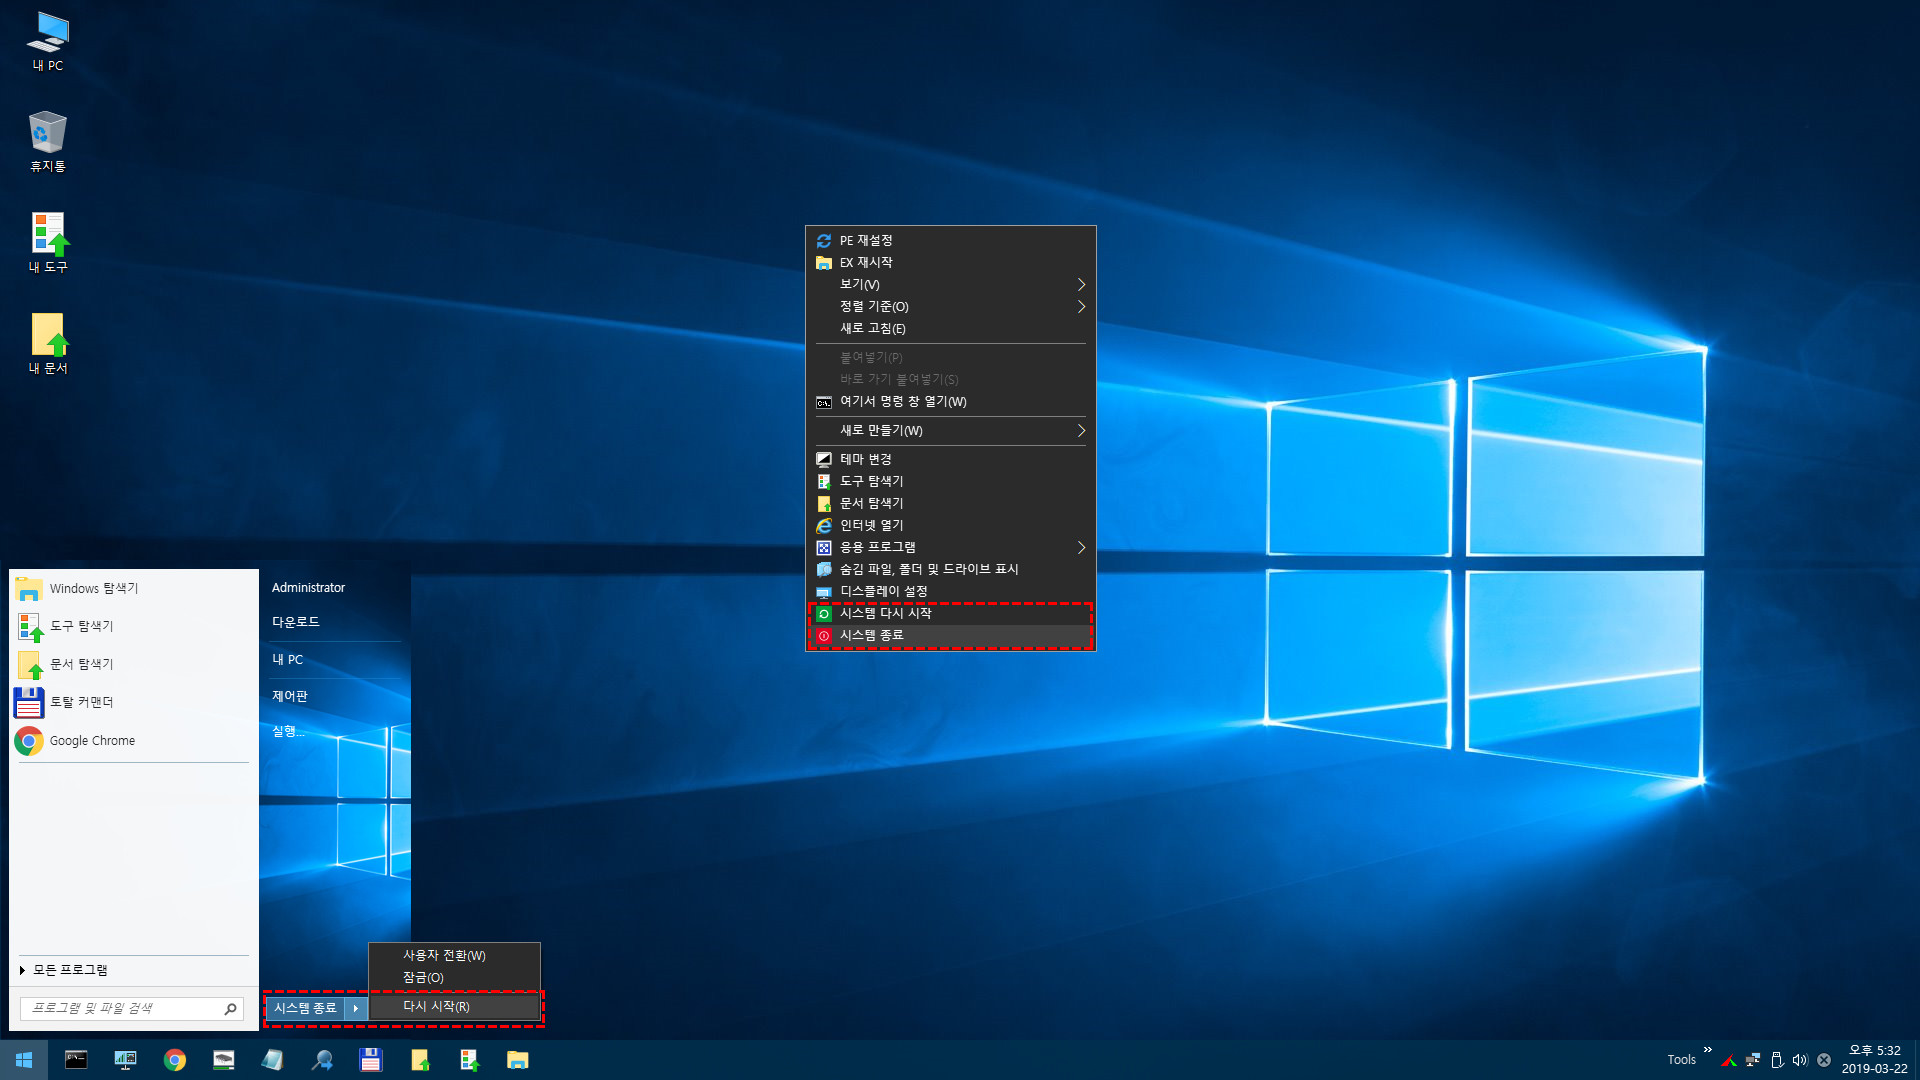Open the disk drive tool in taskbar
This screenshot has height=1080, width=1920.
[223, 1060]
